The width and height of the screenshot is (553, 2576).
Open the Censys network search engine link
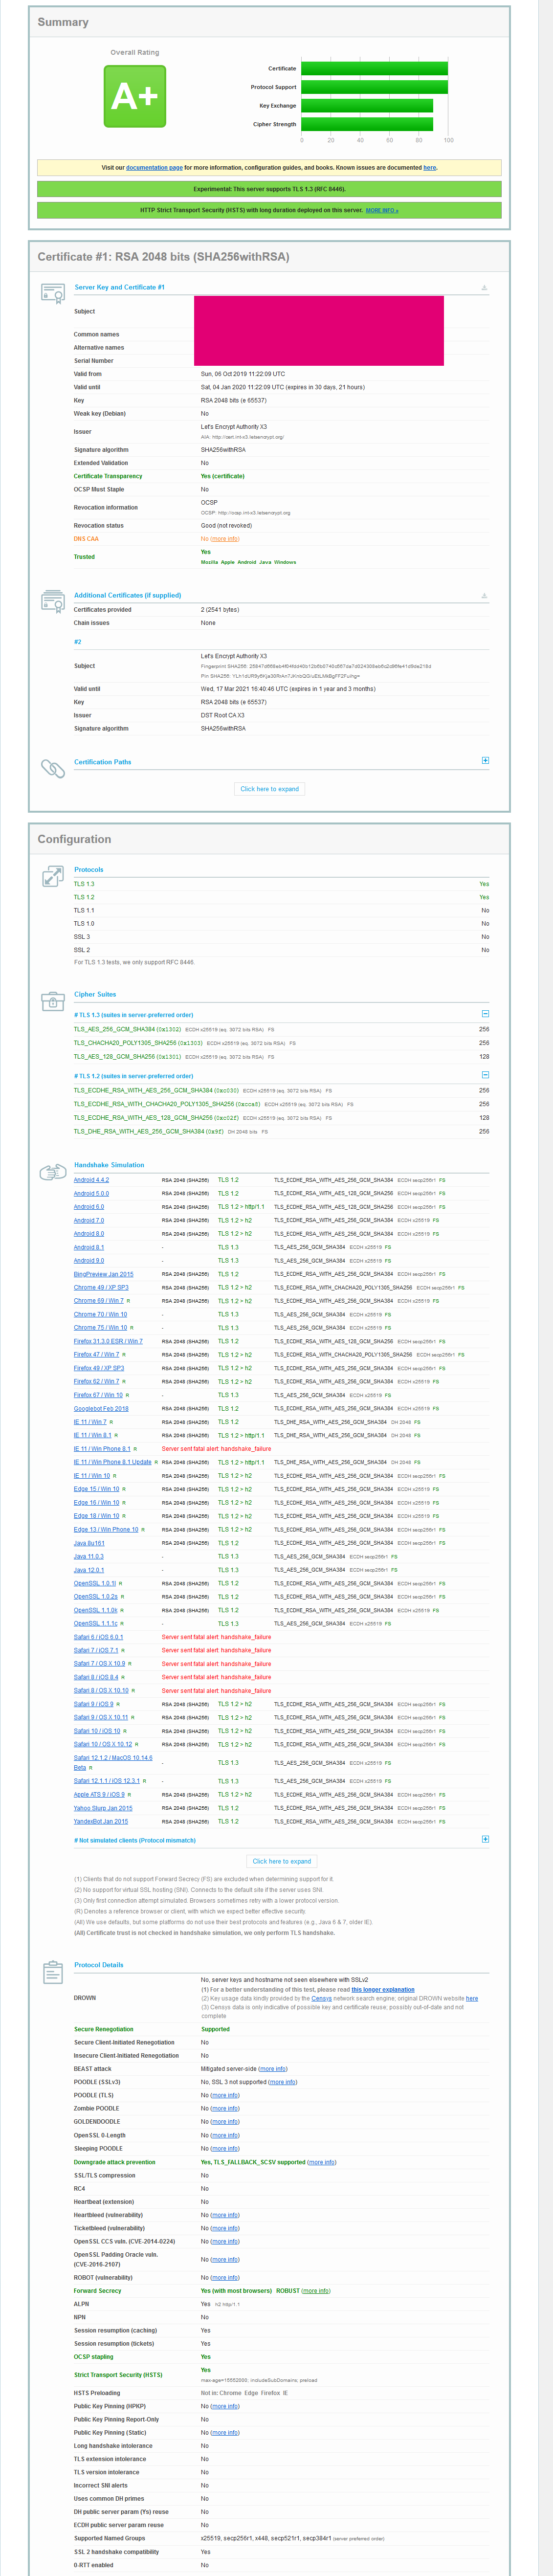click(321, 1999)
